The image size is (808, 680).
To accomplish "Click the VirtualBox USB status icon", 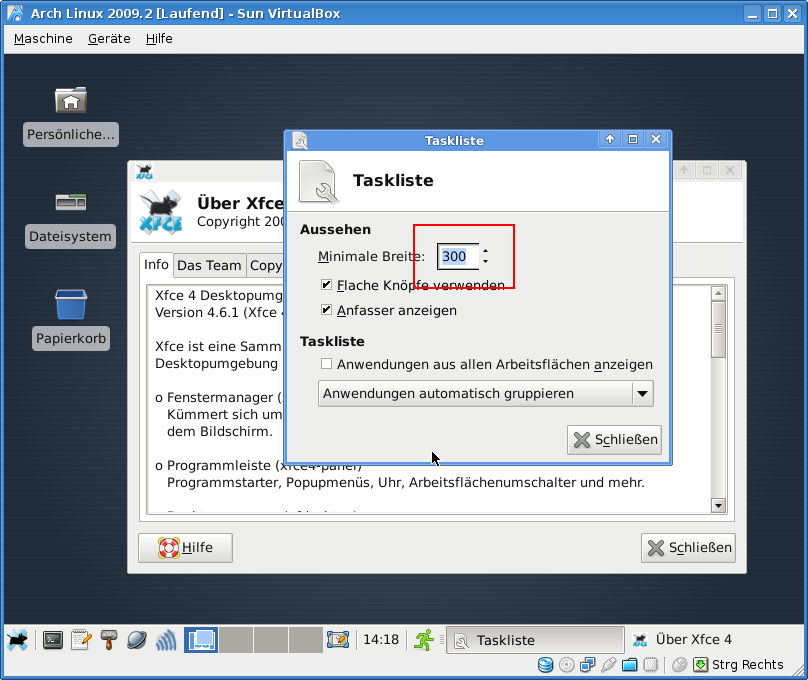I will click(609, 665).
